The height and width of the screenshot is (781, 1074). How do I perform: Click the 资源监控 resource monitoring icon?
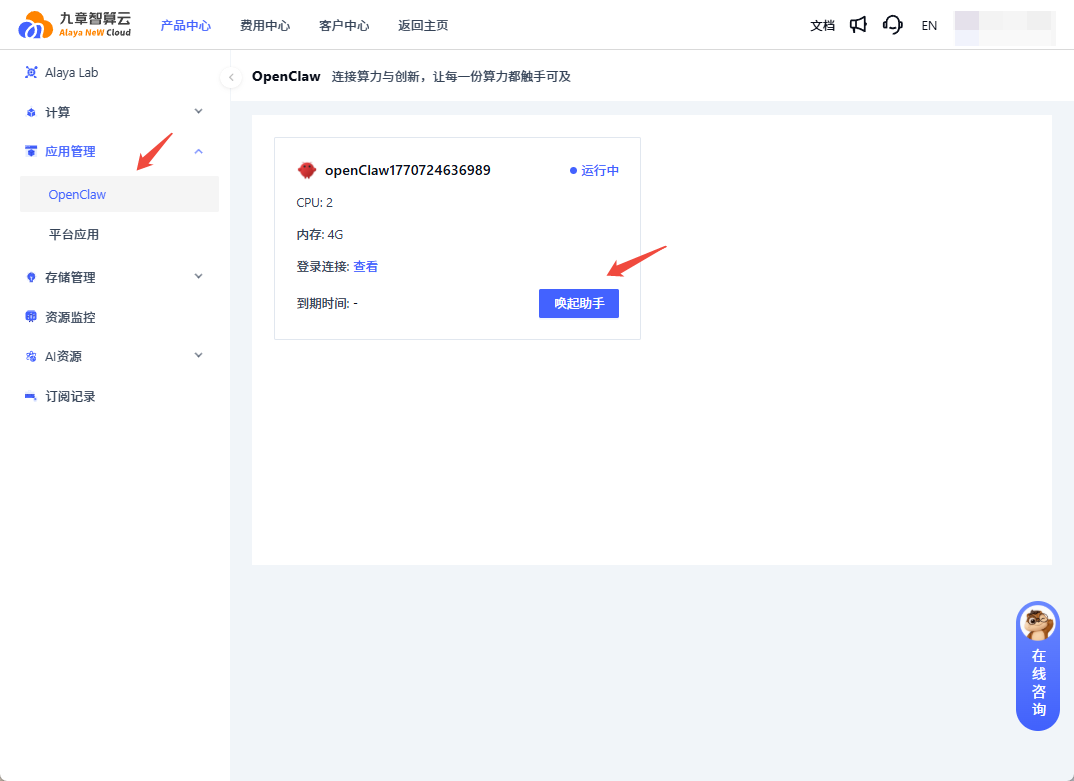30,316
